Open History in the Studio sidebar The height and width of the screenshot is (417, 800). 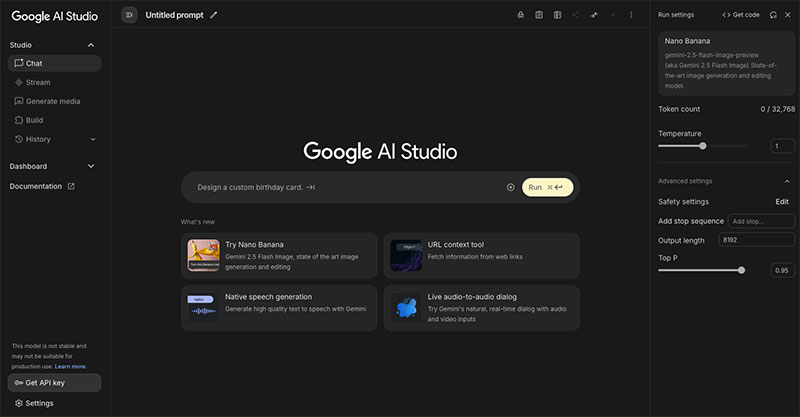[54, 139]
